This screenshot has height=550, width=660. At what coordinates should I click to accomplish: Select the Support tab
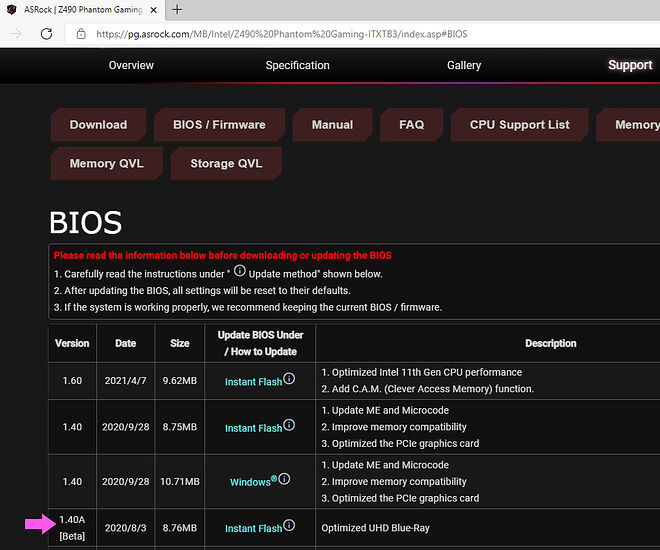pyautogui.click(x=630, y=65)
